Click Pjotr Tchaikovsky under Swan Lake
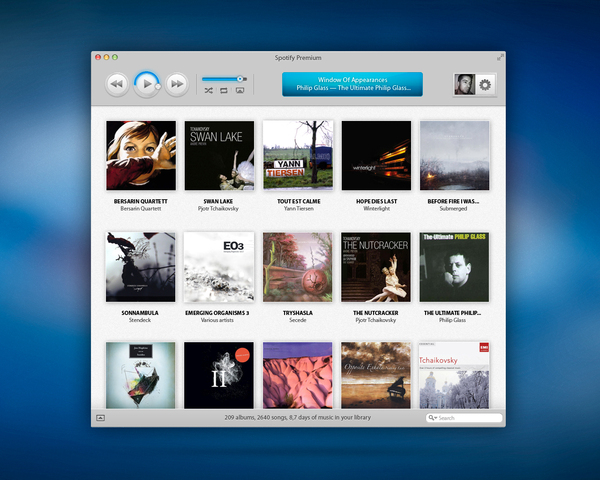The width and height of the screenshot is (600, 480). [218, 209]
